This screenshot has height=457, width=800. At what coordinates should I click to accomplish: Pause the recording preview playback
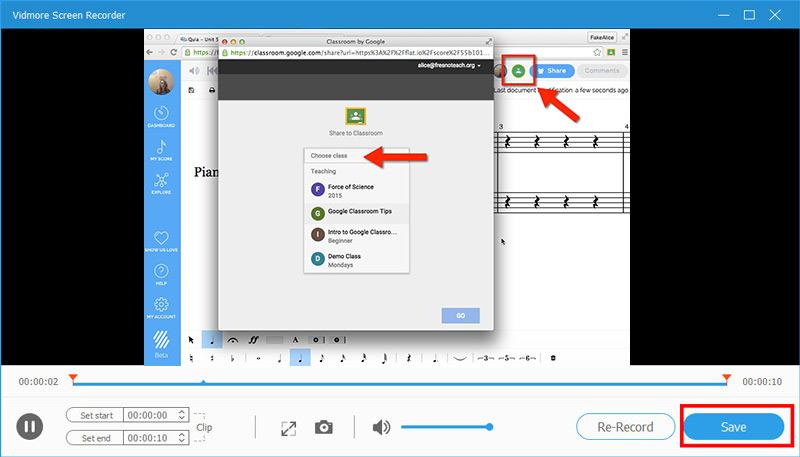[x=30, y=426]
